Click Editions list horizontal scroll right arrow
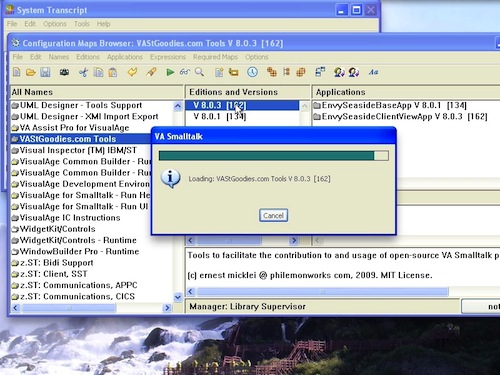This screenshot has width=500, height=375. tap(294, 240)
